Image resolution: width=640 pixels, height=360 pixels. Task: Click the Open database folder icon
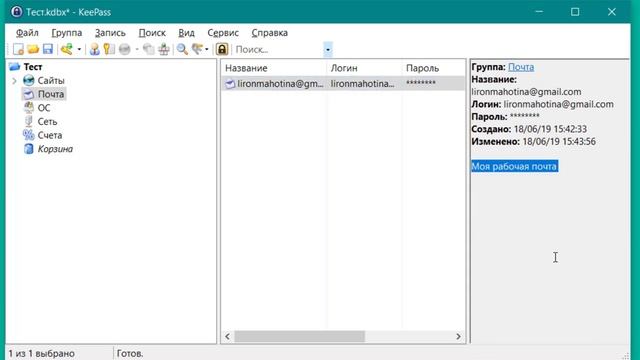click(33, 49)
